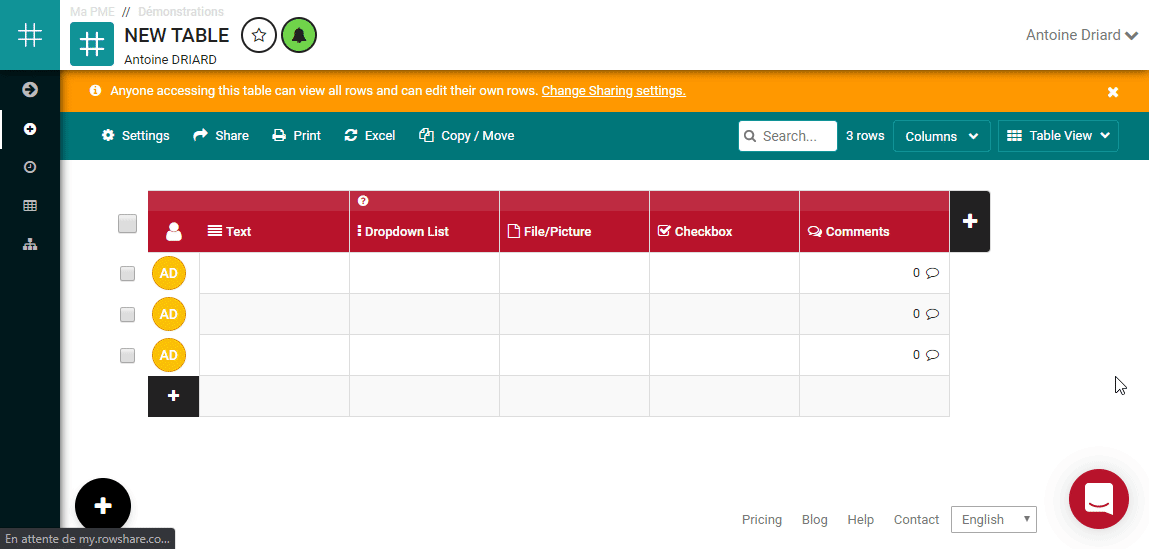Click the Excel sync button
This screenshot has height=549, width=1149.
[370, 136]
